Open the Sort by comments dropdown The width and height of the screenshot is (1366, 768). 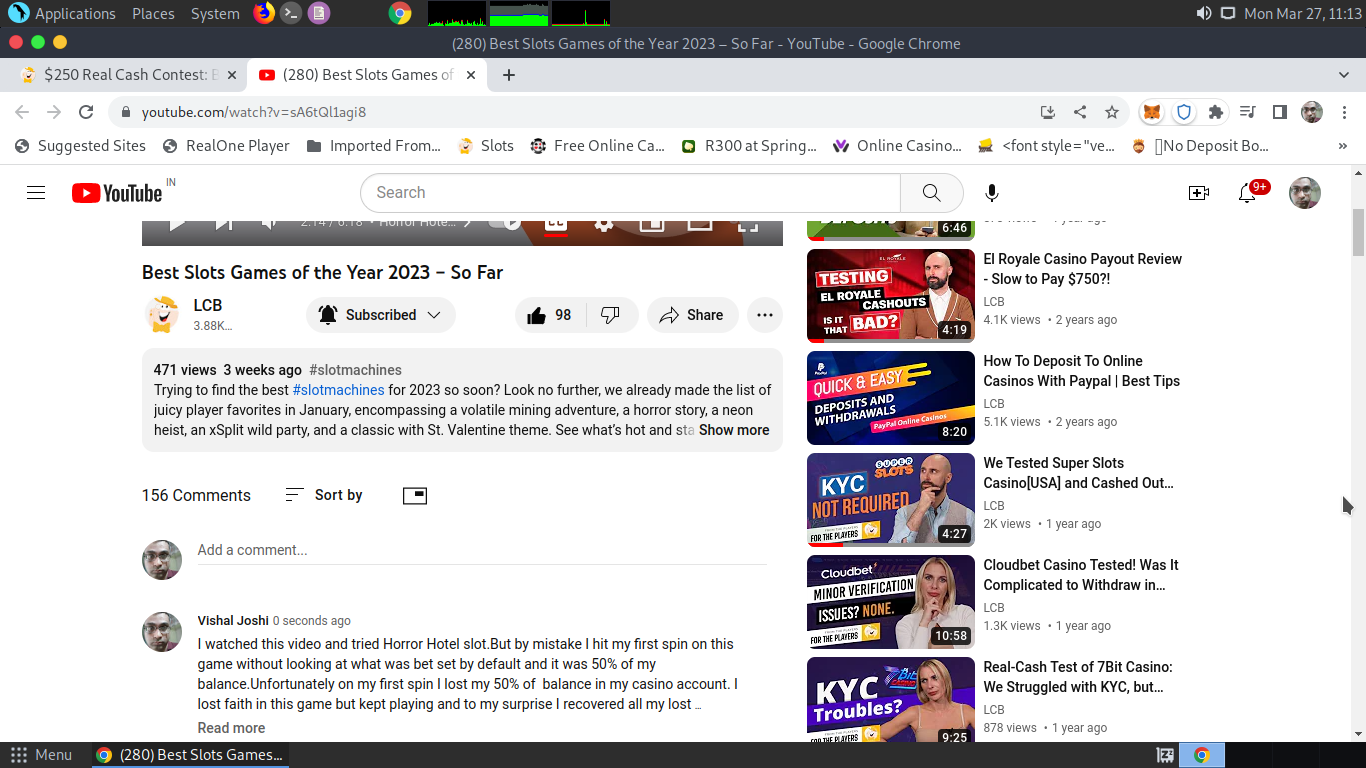(324, 495)
